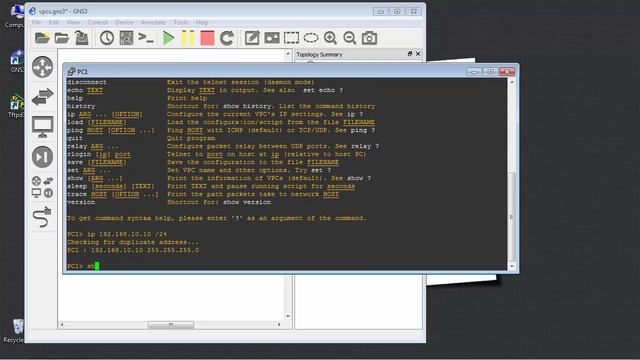Browse routers in the device sidebar
The image size is (640, 360).
pyautogui.click(x=42, y=67)
